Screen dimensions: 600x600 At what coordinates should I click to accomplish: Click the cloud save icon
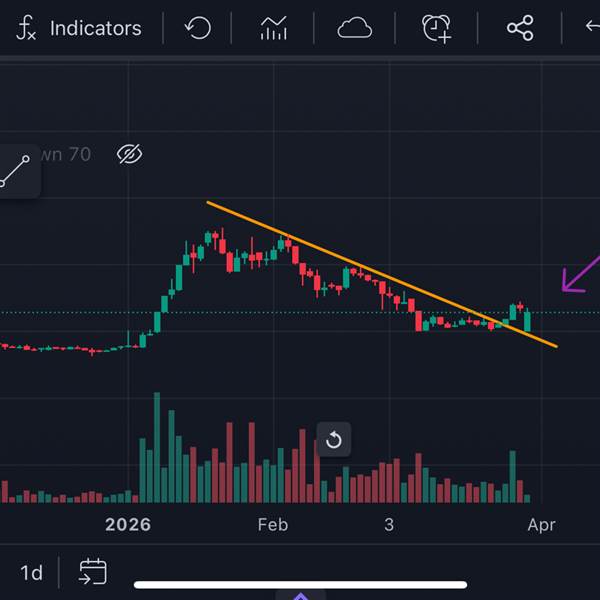(354, 28)
